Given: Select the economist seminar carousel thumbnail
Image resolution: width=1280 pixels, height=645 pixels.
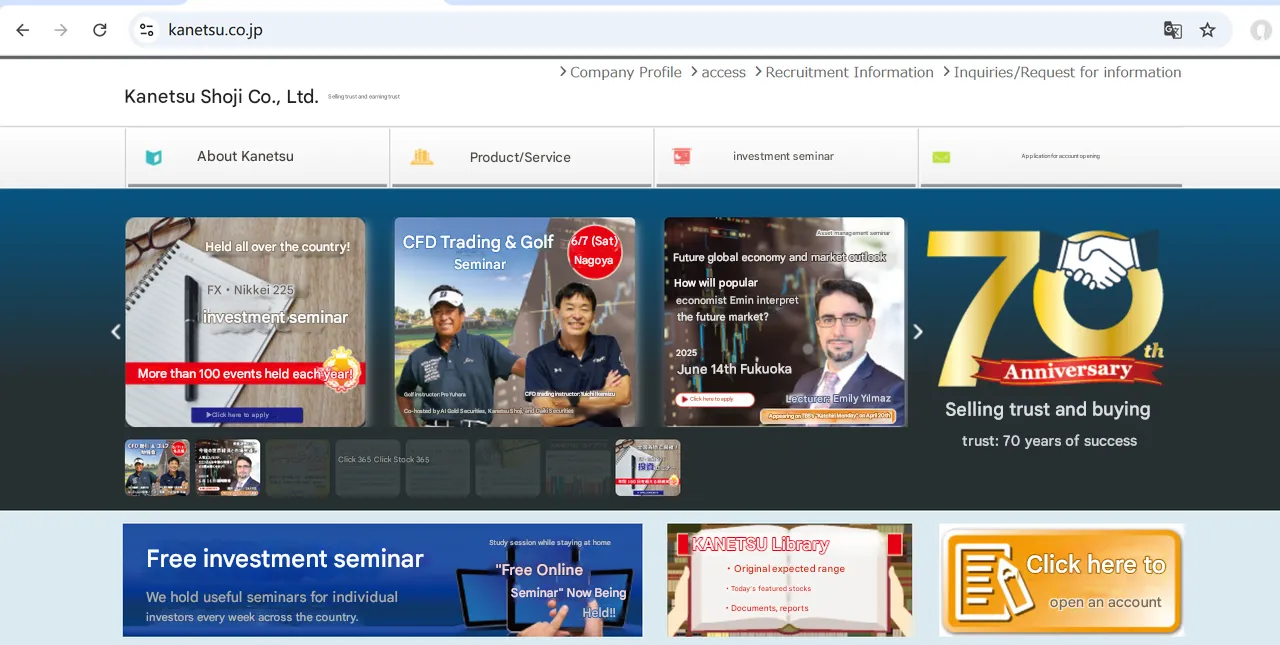Looking at the screenshot, I should tap(227, 468).
